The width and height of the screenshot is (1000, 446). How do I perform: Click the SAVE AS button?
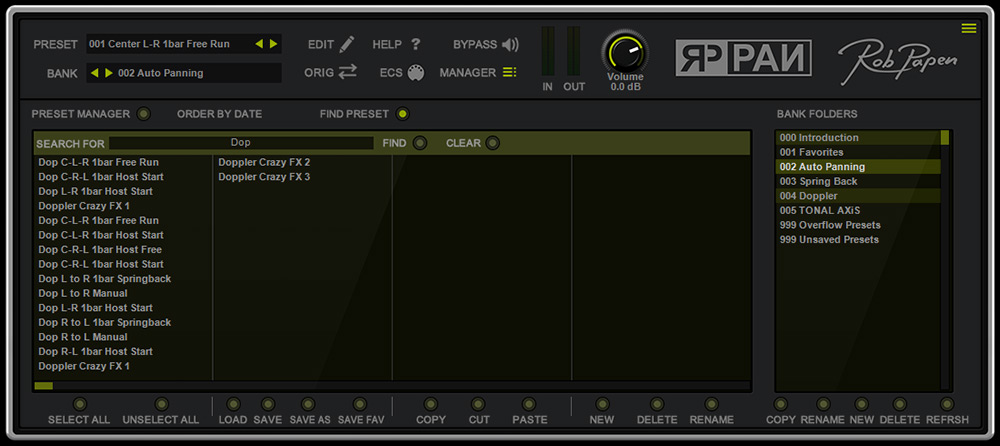(x=308, y=404)
